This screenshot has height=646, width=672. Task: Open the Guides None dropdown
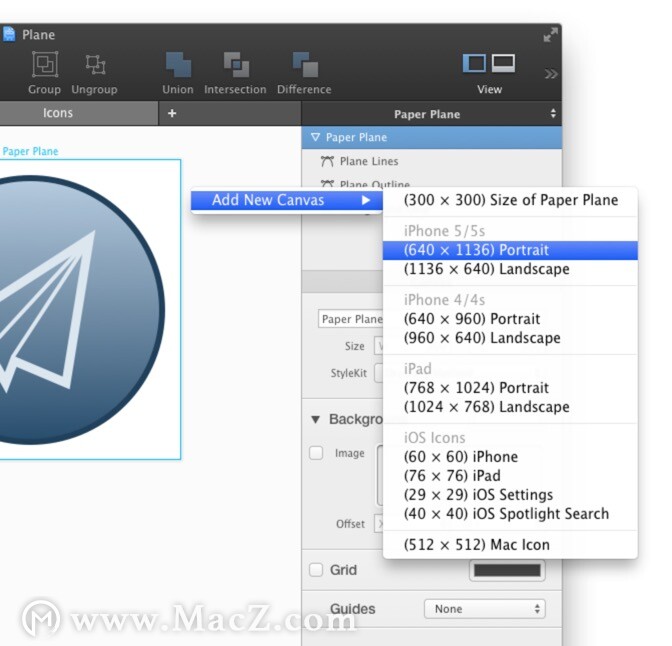click(x=485, y=609)
